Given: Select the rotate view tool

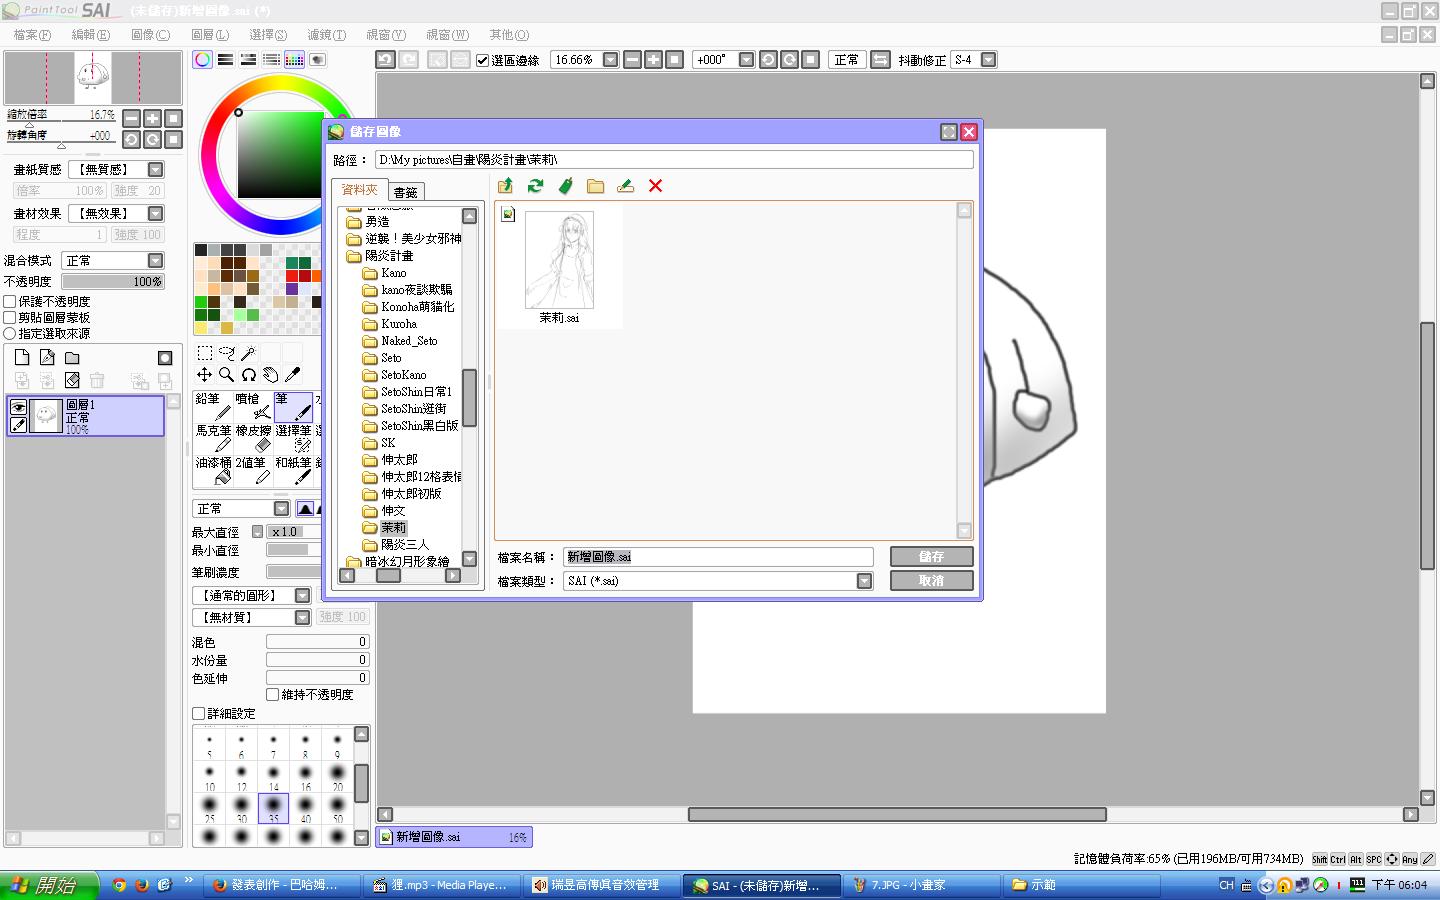Looking at the screenshot, I should coord(248,374).
